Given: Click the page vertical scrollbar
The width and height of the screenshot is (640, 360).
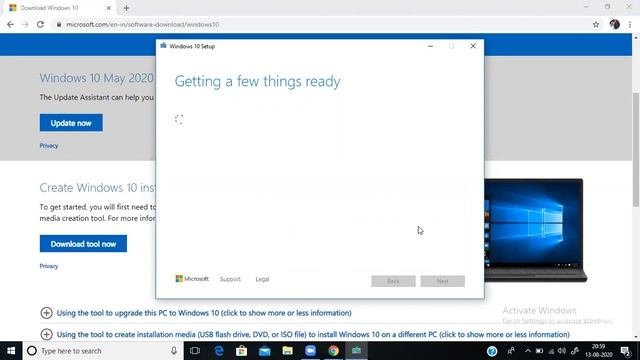Looking at the screenshot, I should tap(636, 150).
